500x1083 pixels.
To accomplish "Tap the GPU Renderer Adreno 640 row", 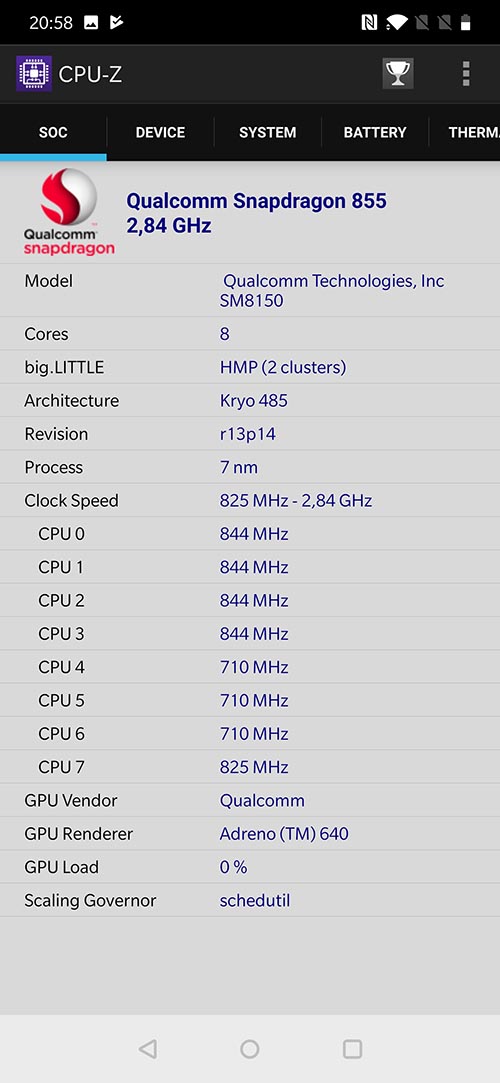I will click(250, 834).
